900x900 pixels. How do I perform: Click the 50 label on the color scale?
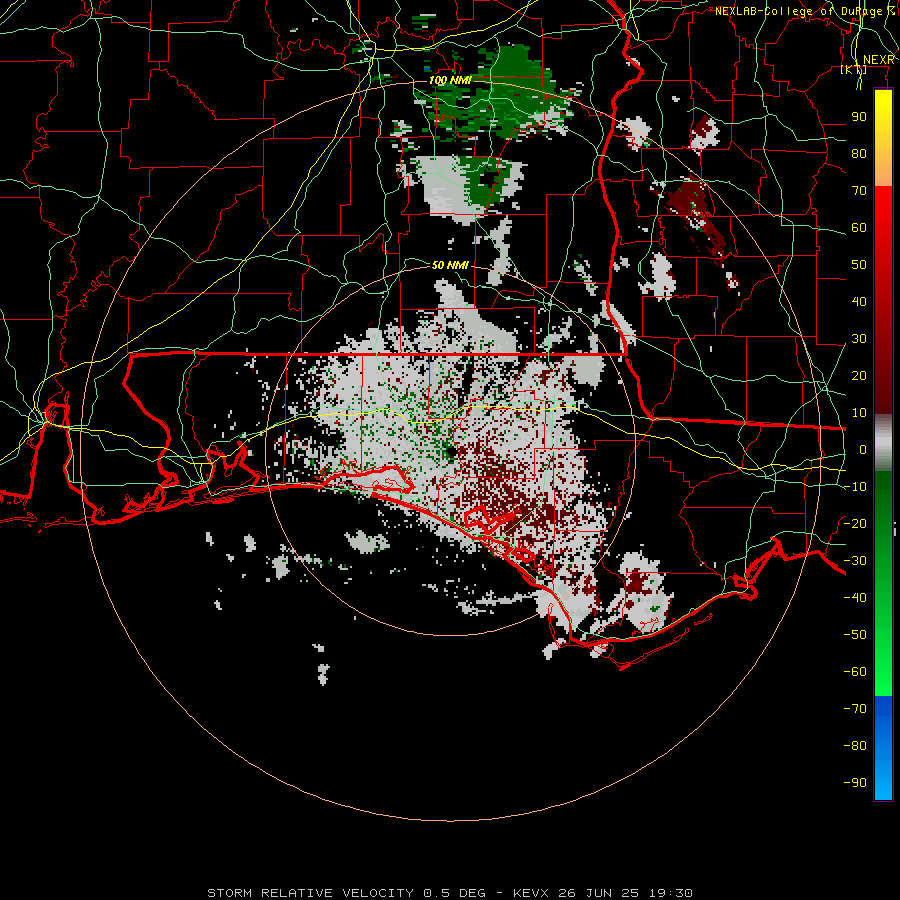[x=859, y=265]
